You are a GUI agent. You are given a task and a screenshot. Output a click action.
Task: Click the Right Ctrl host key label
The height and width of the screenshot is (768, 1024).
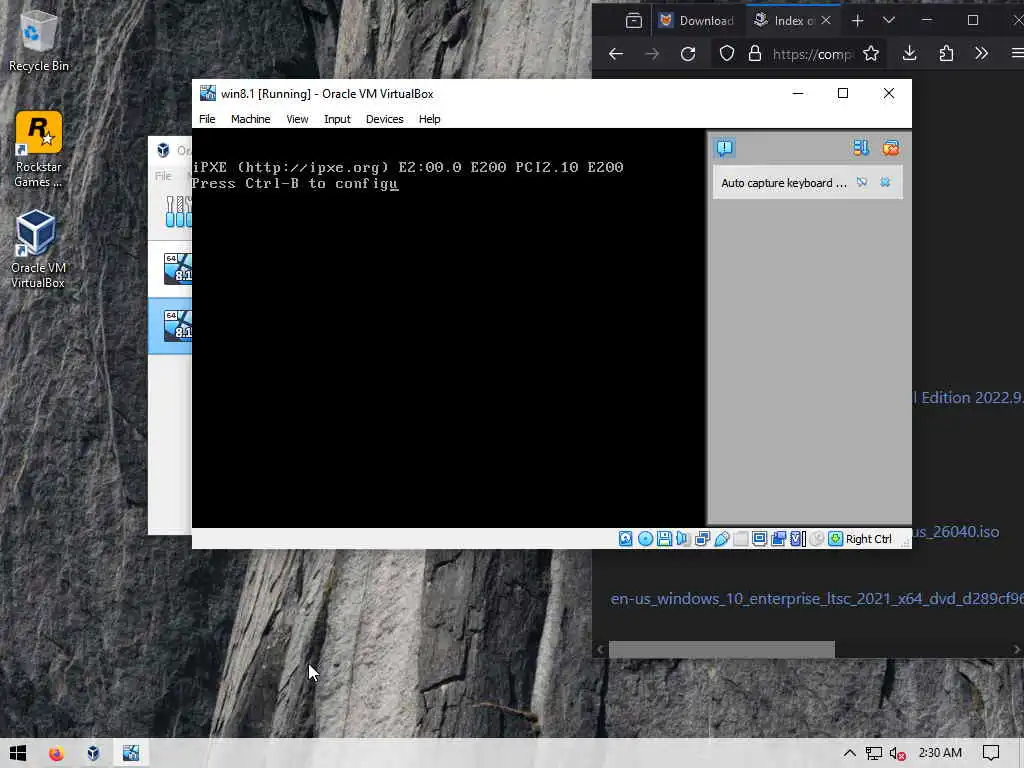869,539
